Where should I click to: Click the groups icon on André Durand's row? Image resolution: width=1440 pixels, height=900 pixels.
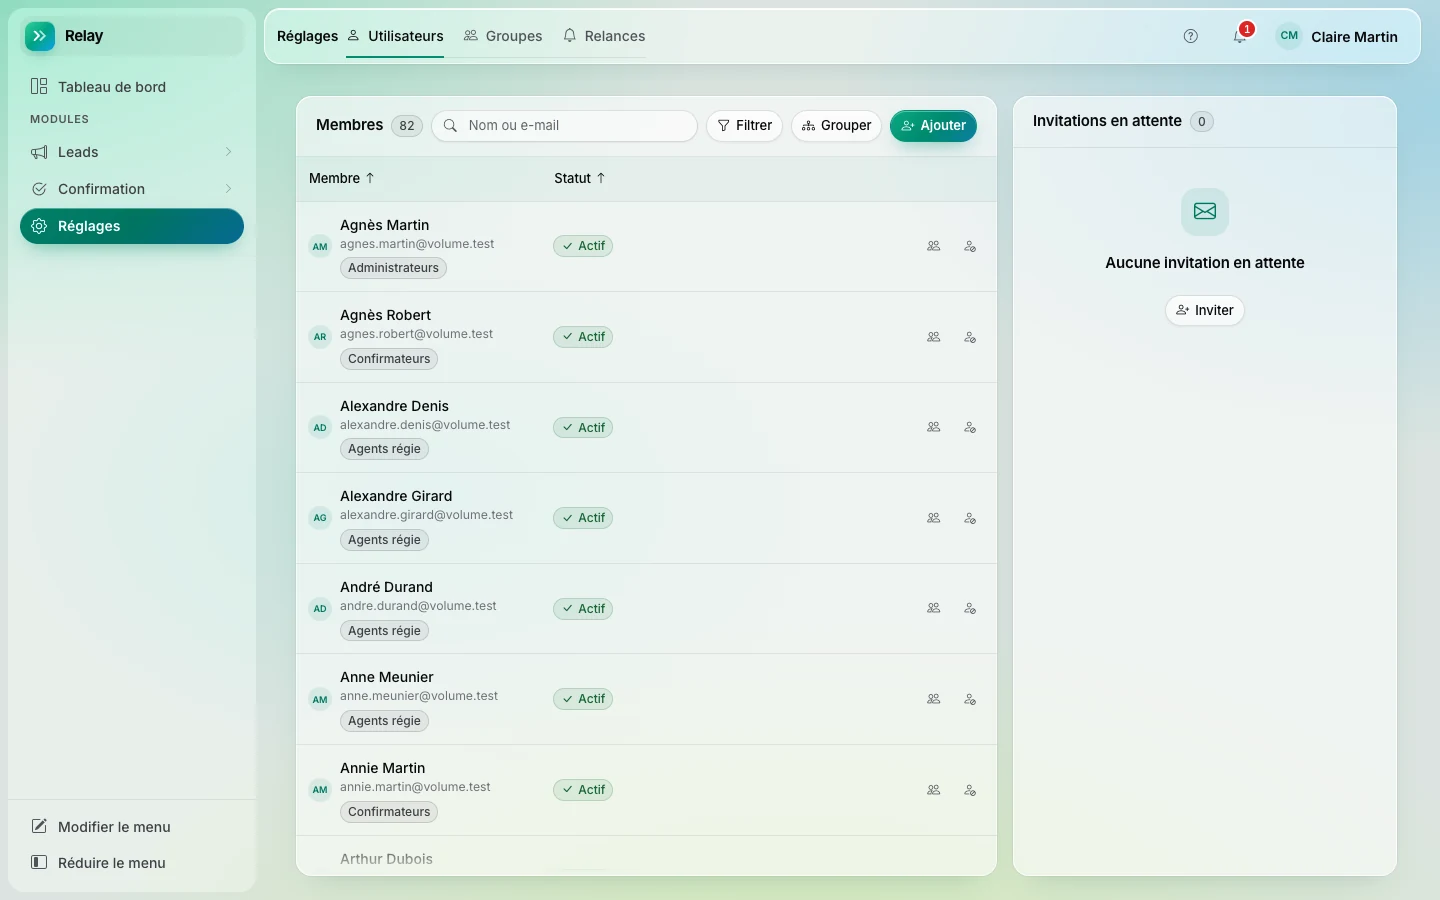click(x=934, y=608)
